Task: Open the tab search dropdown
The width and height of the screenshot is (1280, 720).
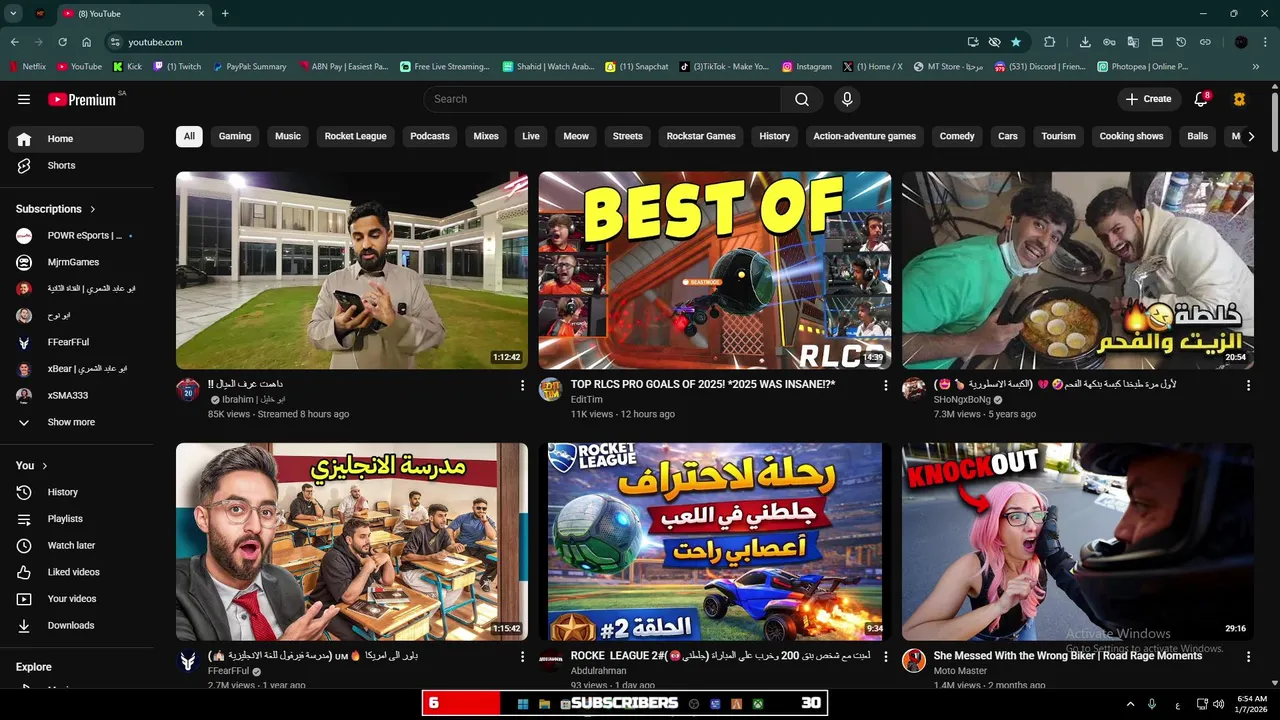Action: coord(13,14)
